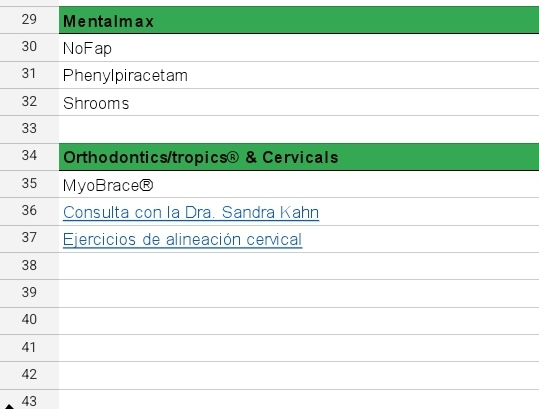Select the Phenylpiracetam cell
539x409 pixels.
click(299, 75)
